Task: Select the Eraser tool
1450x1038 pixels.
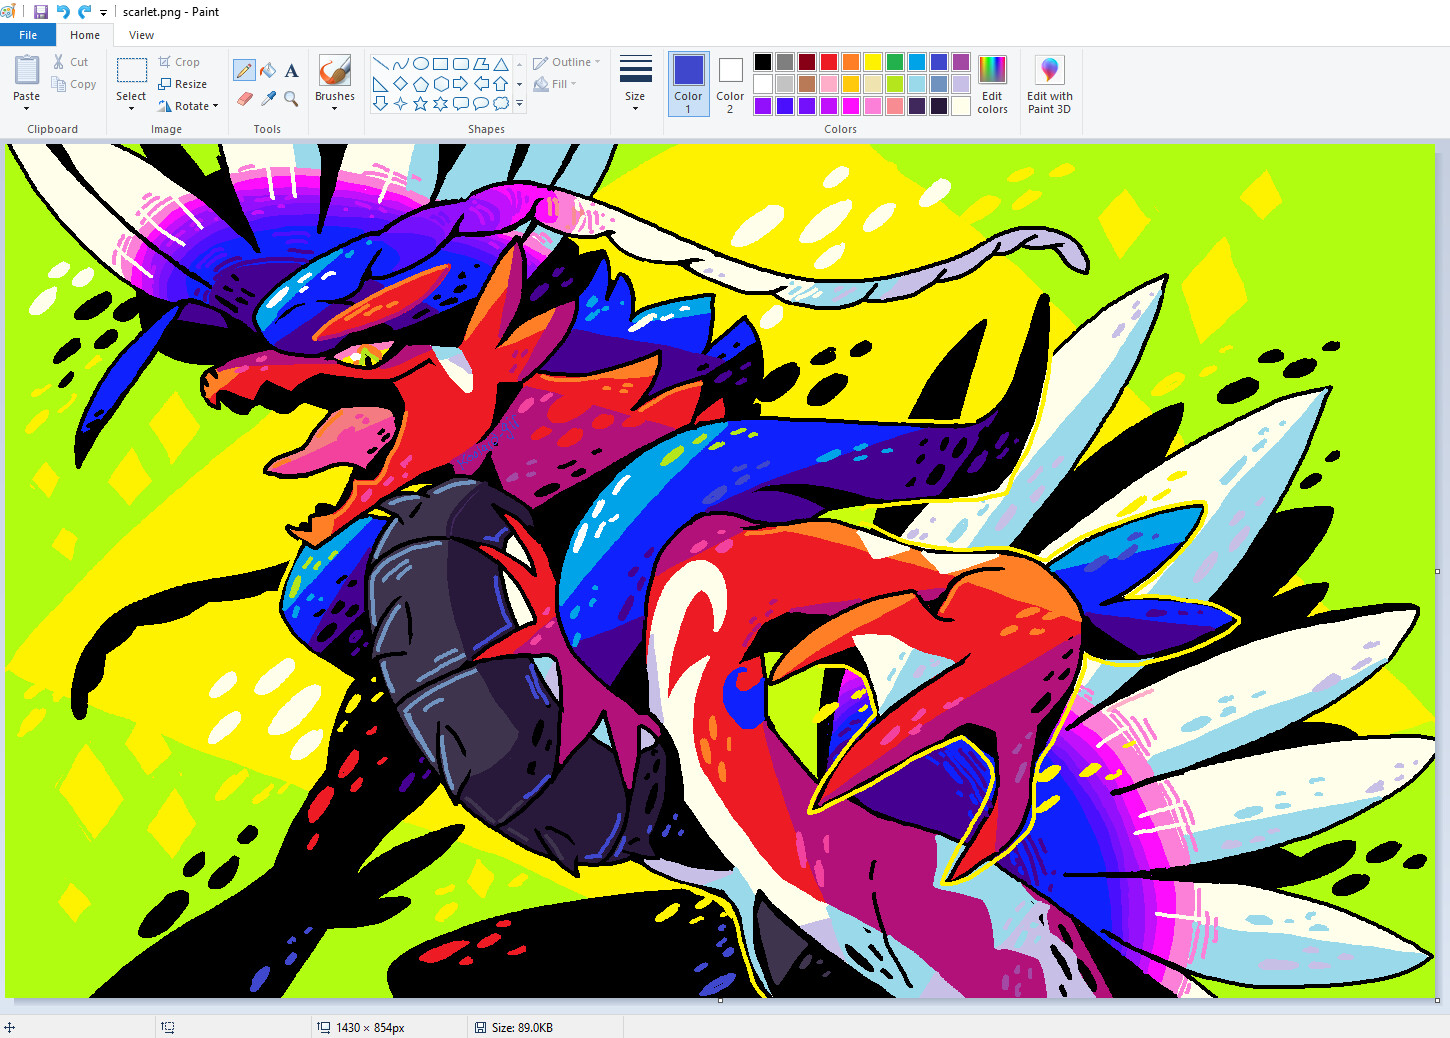Action: [243, 99]
